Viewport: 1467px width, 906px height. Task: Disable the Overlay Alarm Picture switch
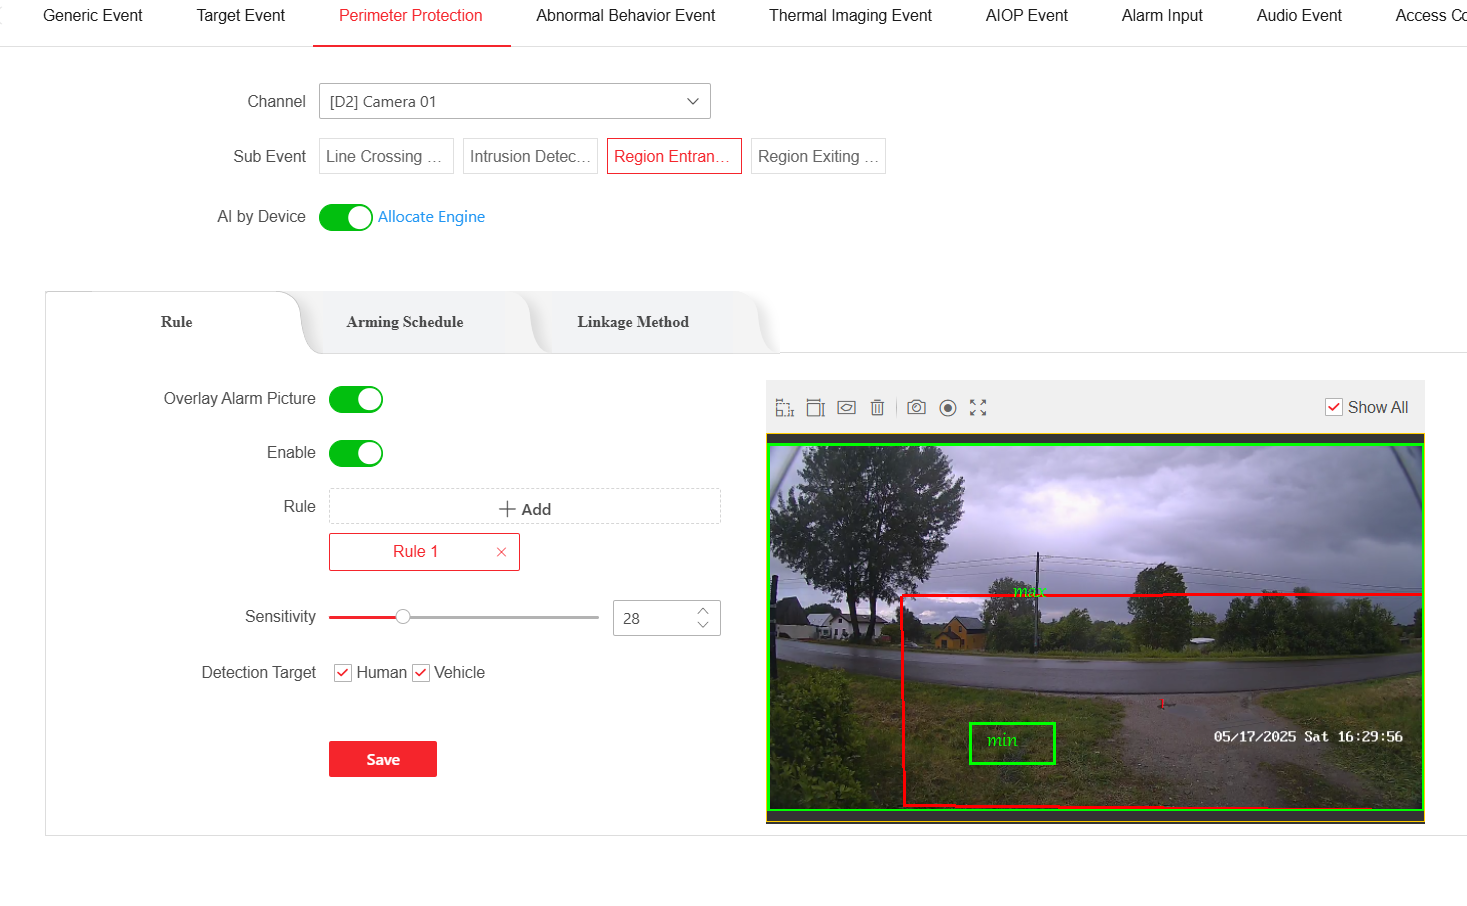pos(356,399)
